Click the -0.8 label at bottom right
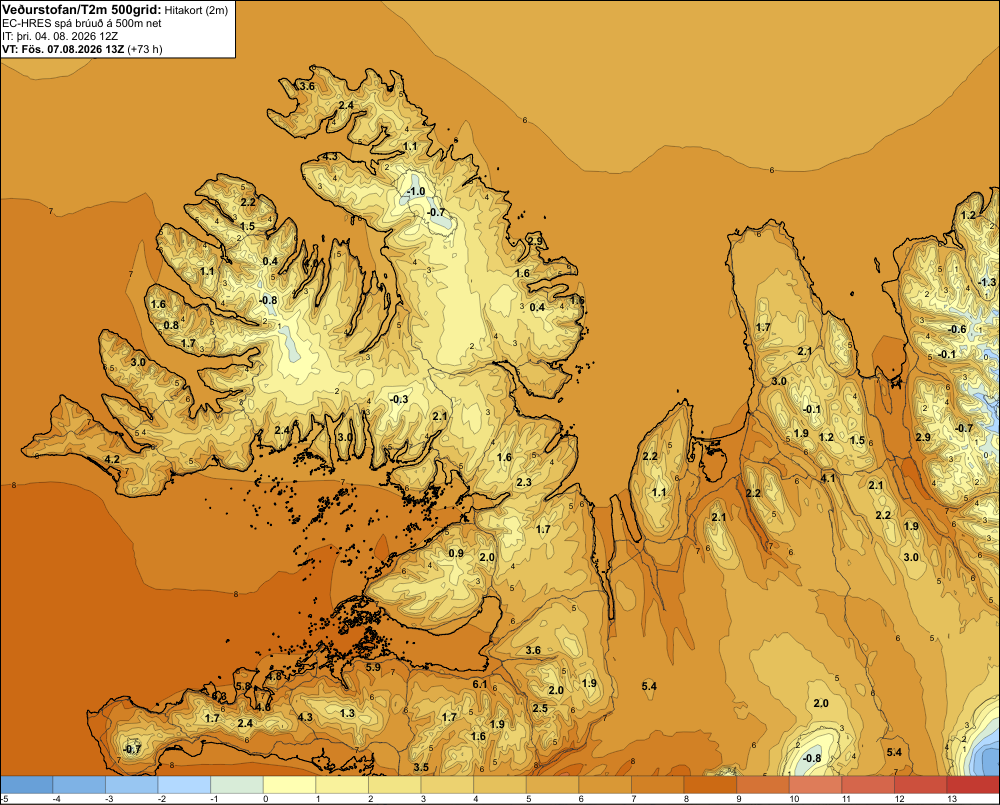Viewport: 1000px width, 805px height. click(x=811, y=758)
